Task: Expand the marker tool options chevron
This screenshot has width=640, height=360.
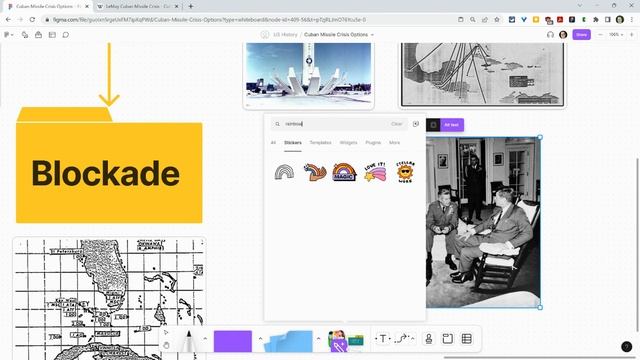Action: [205, 338]
